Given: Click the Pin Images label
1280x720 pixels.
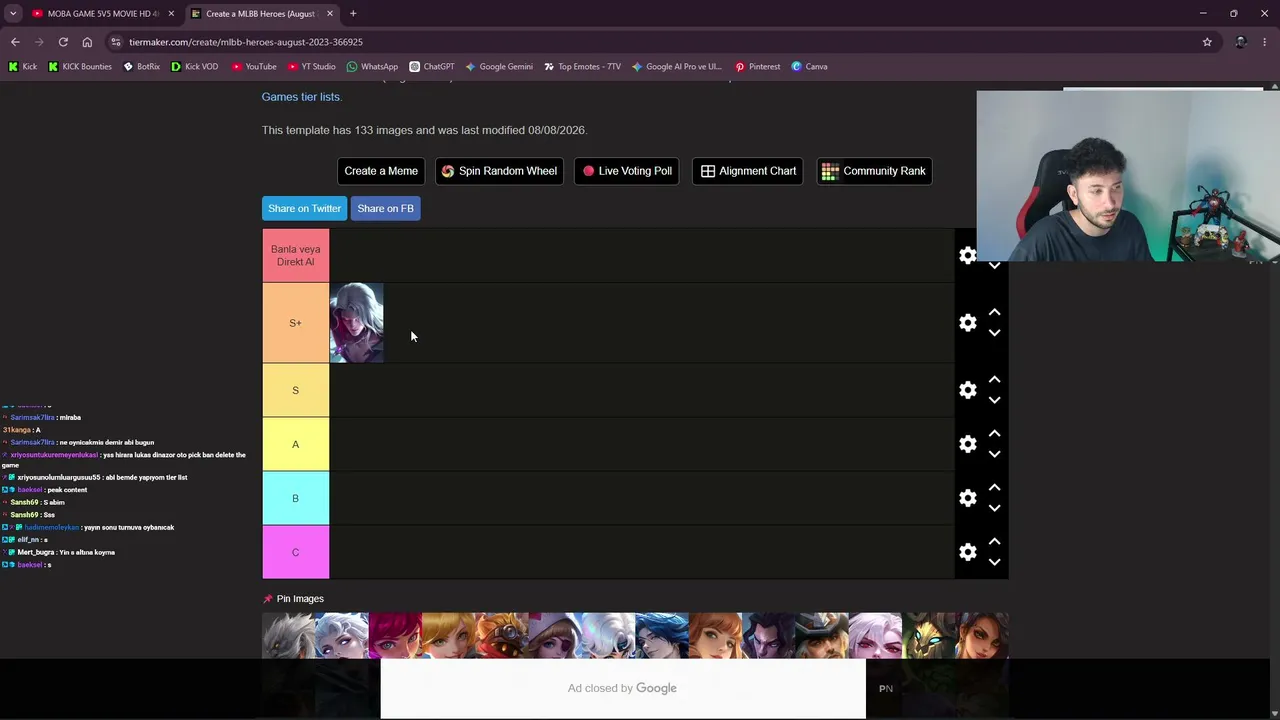Looking at the screenshot, I should pos(300,599).
